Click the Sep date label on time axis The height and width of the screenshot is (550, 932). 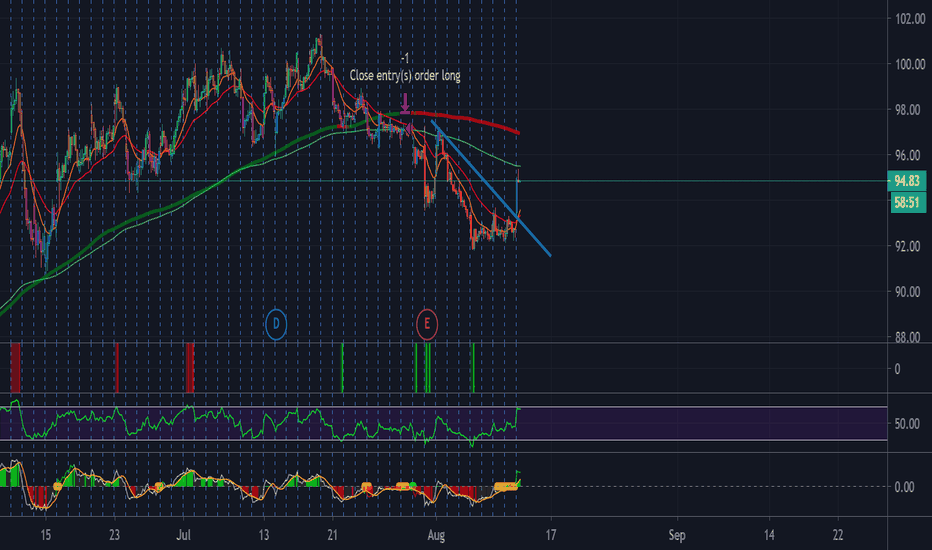pos(677,535)
